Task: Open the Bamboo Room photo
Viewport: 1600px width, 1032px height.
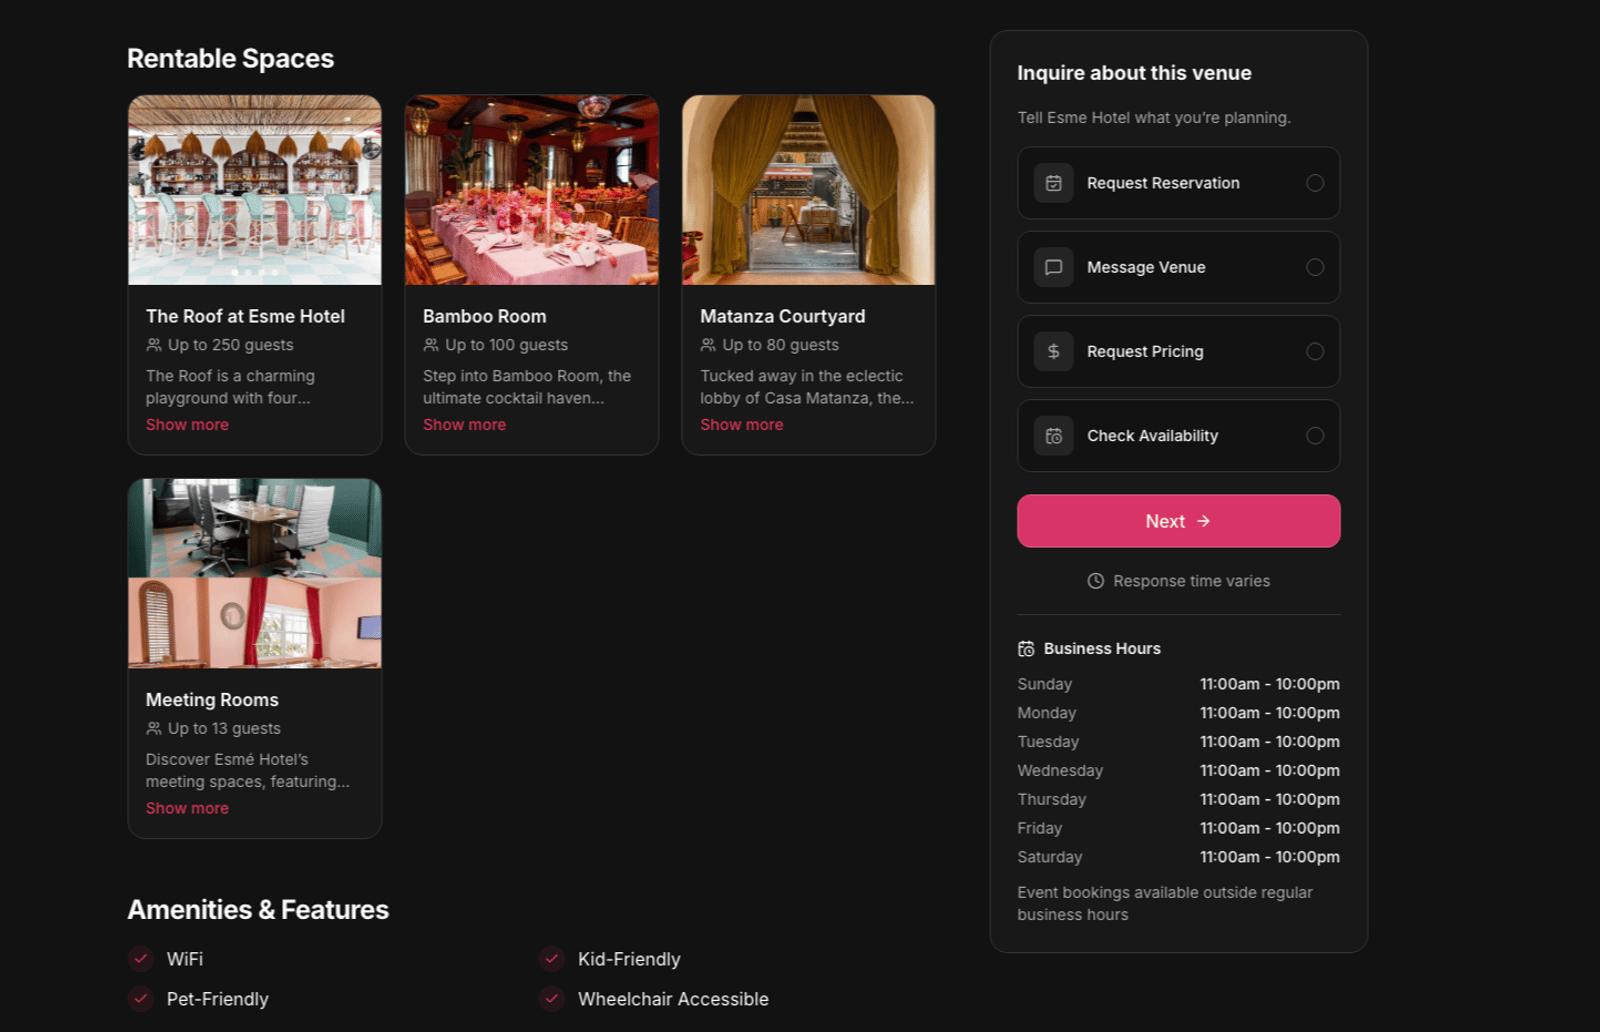Action: (x=532, y=190)
